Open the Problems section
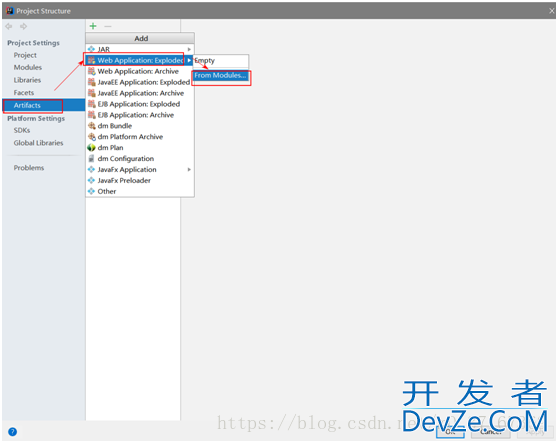Viewport: 558px width, 443px height. (29, 168)
